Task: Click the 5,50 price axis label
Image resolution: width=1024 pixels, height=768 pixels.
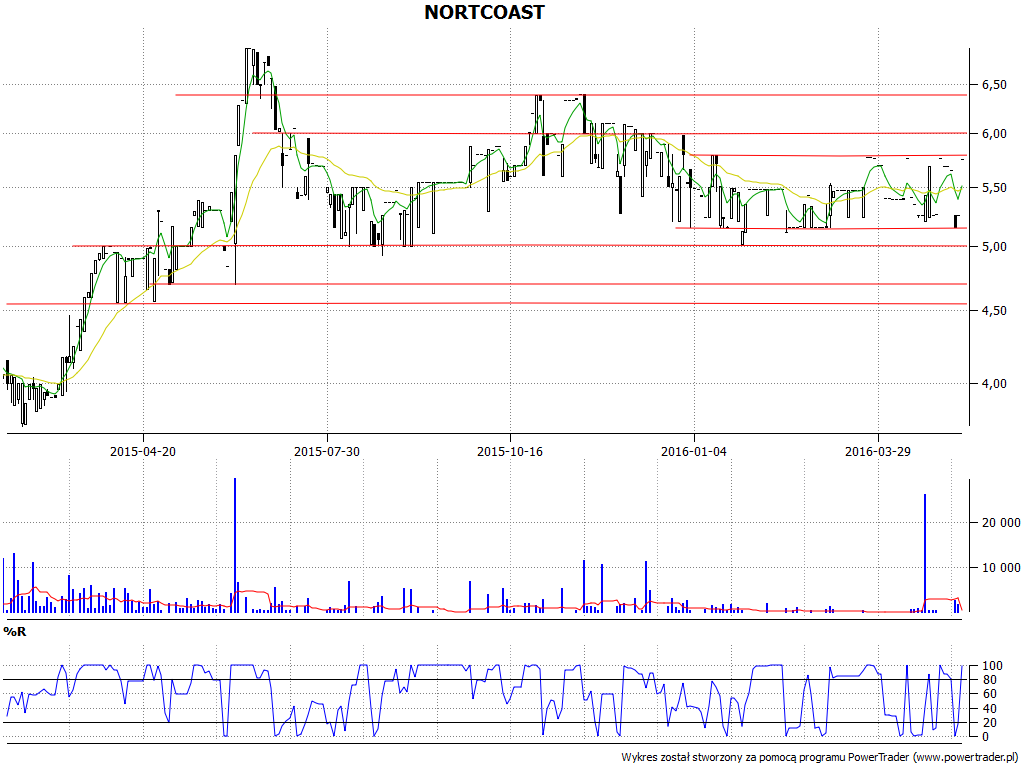Action: click(993, 188)
